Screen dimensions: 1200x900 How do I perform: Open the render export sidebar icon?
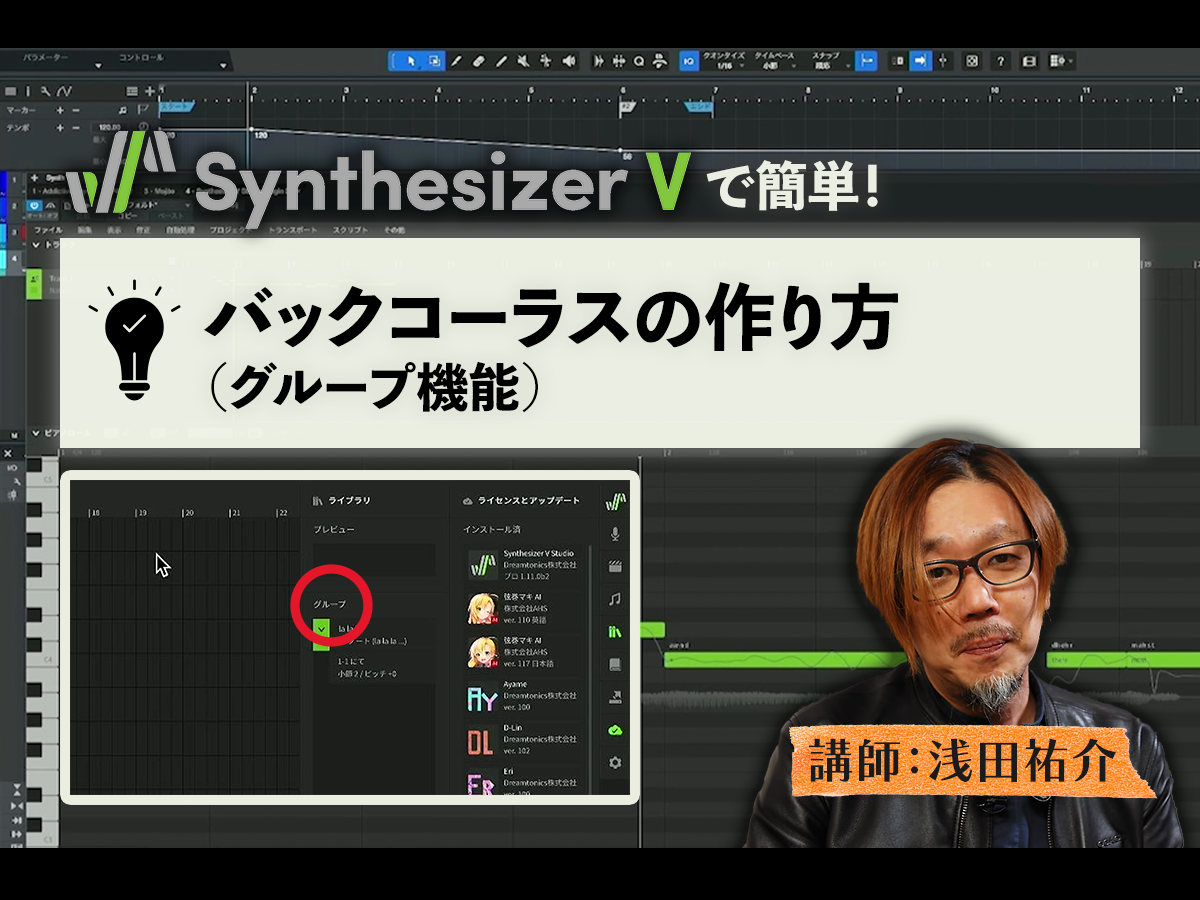(615, 697)
